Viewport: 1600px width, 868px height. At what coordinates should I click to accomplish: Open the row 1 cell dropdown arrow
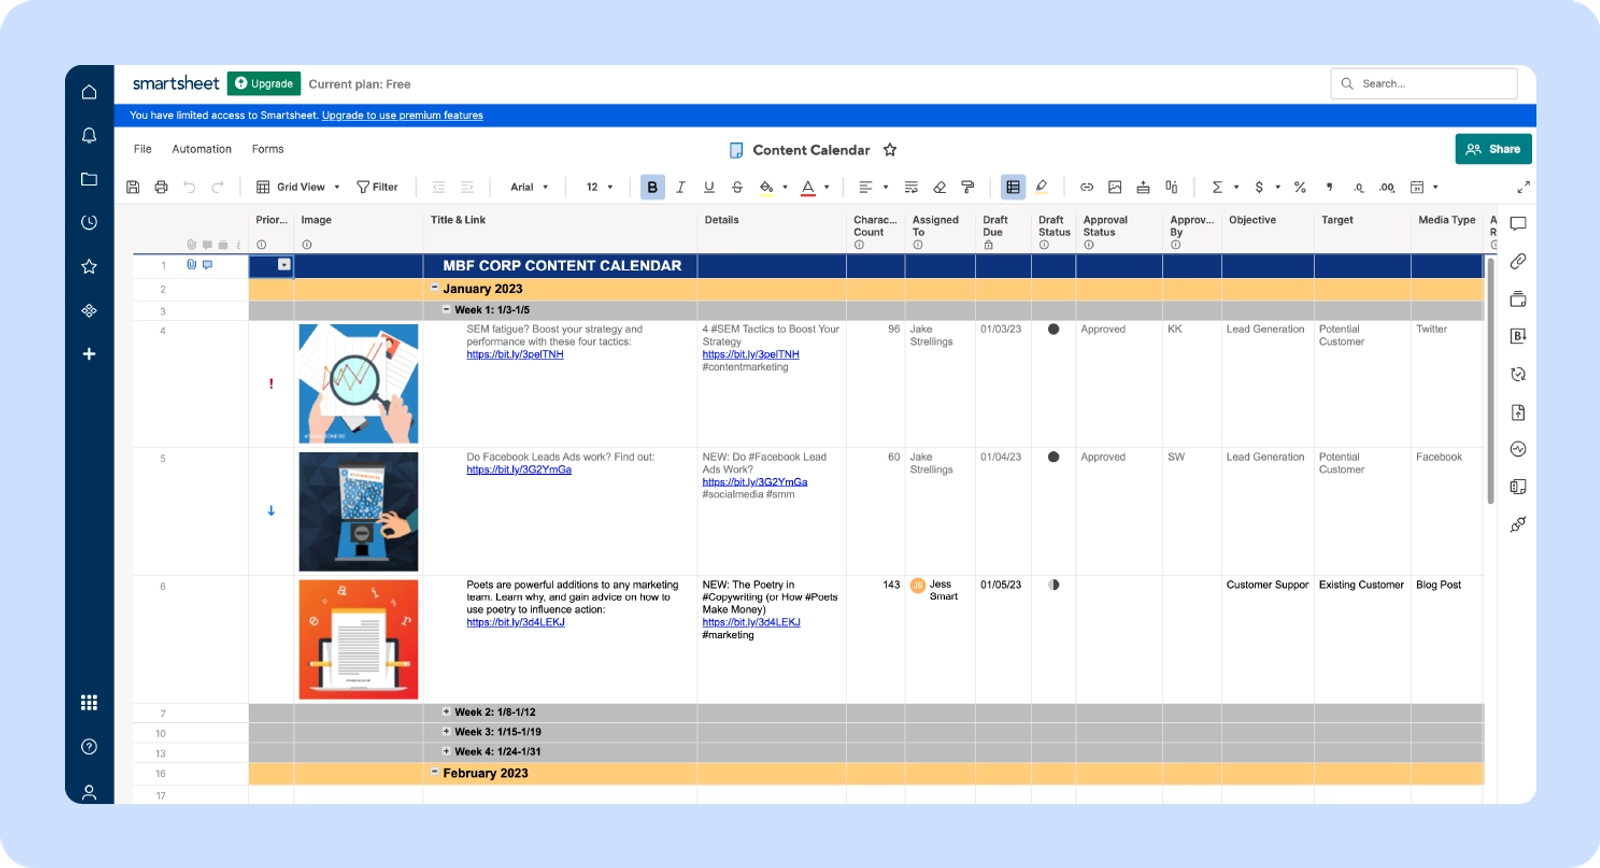pyautogui.click(x=284, y=265)
